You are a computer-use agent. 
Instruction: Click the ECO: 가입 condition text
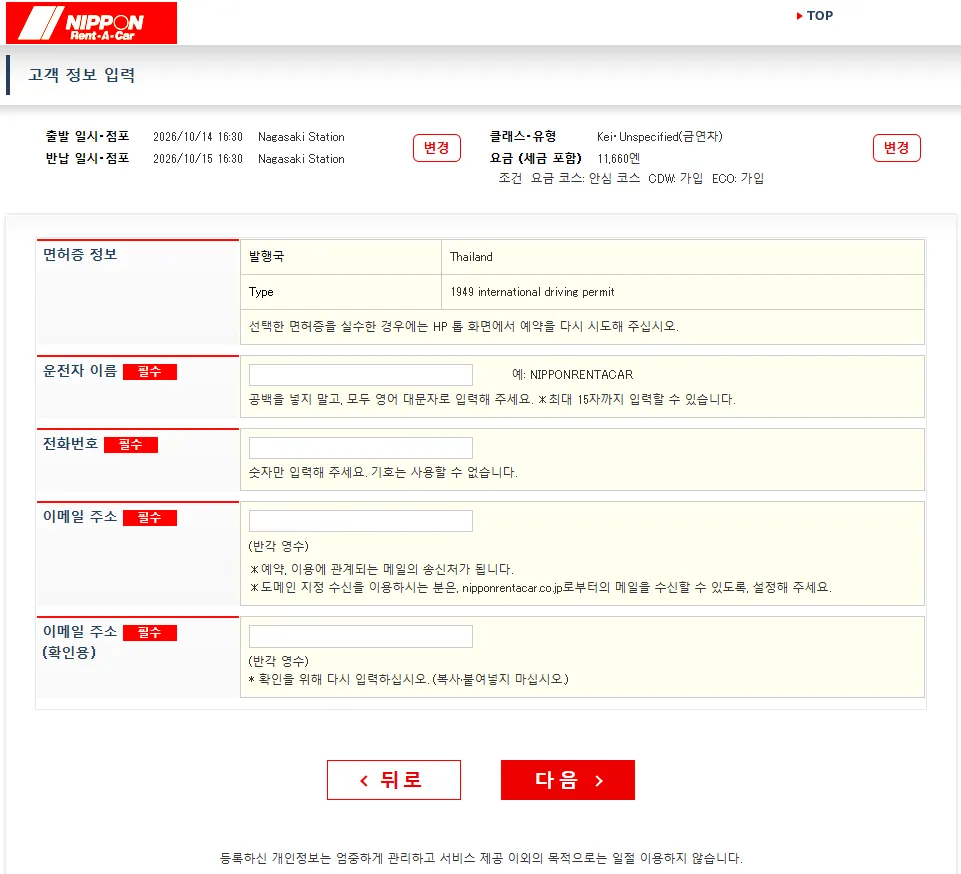pos(738,178)
